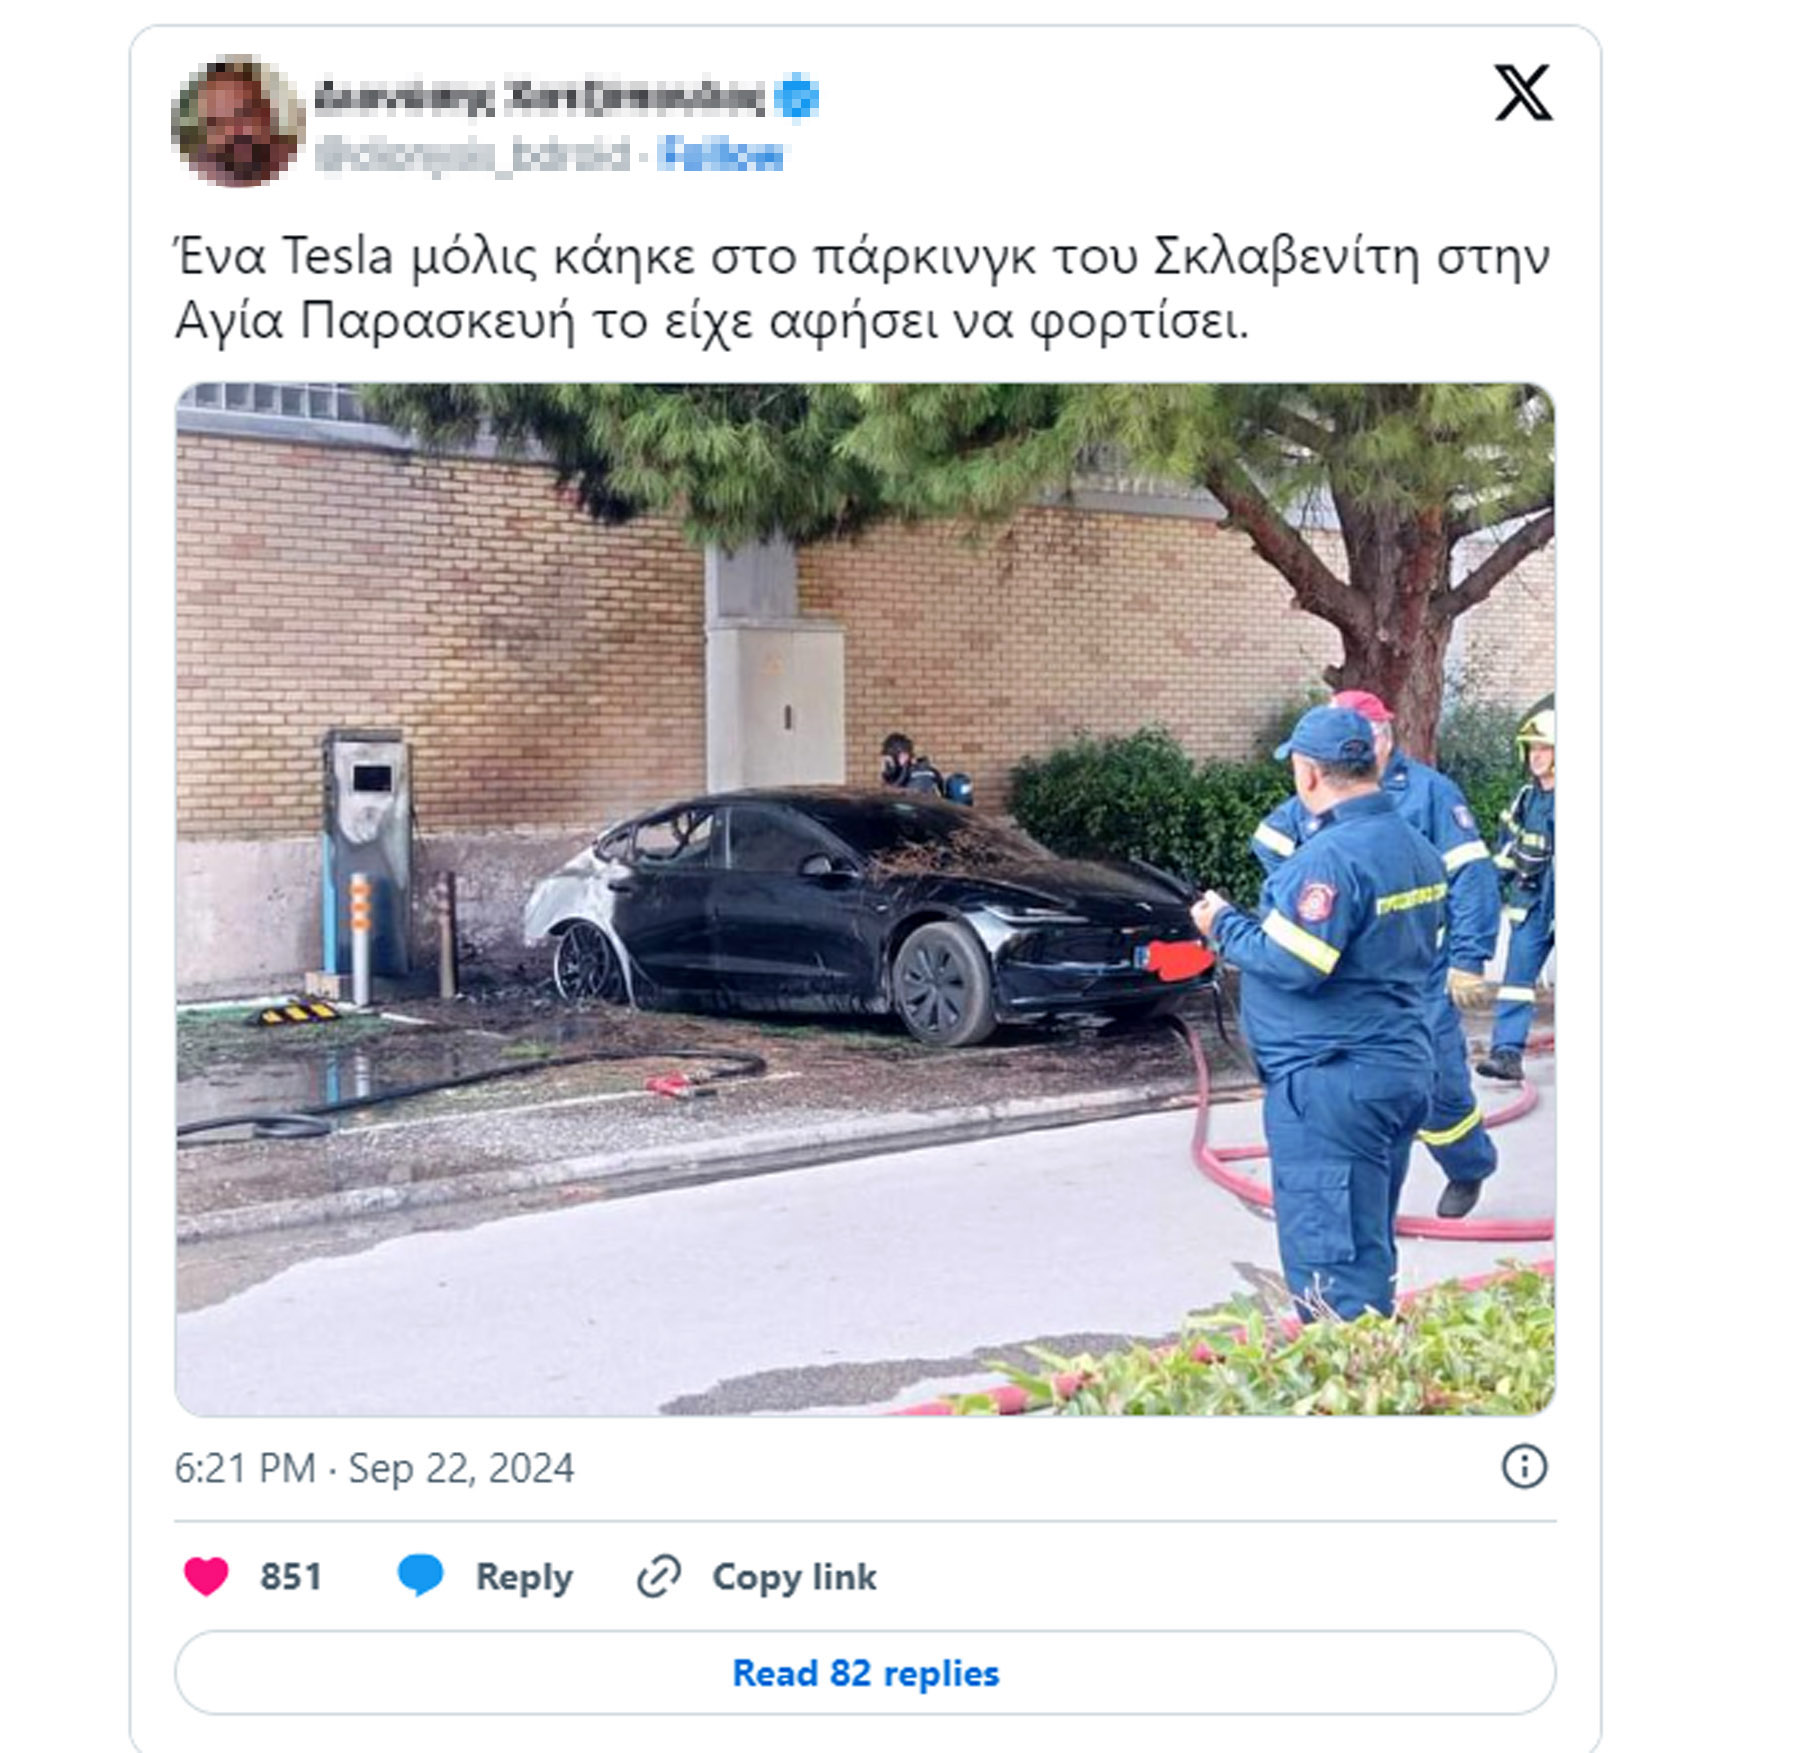The width and height of the screenshot is (1801, 1753).
Task: Click the Reply label text
Action: pos(524,1577)
